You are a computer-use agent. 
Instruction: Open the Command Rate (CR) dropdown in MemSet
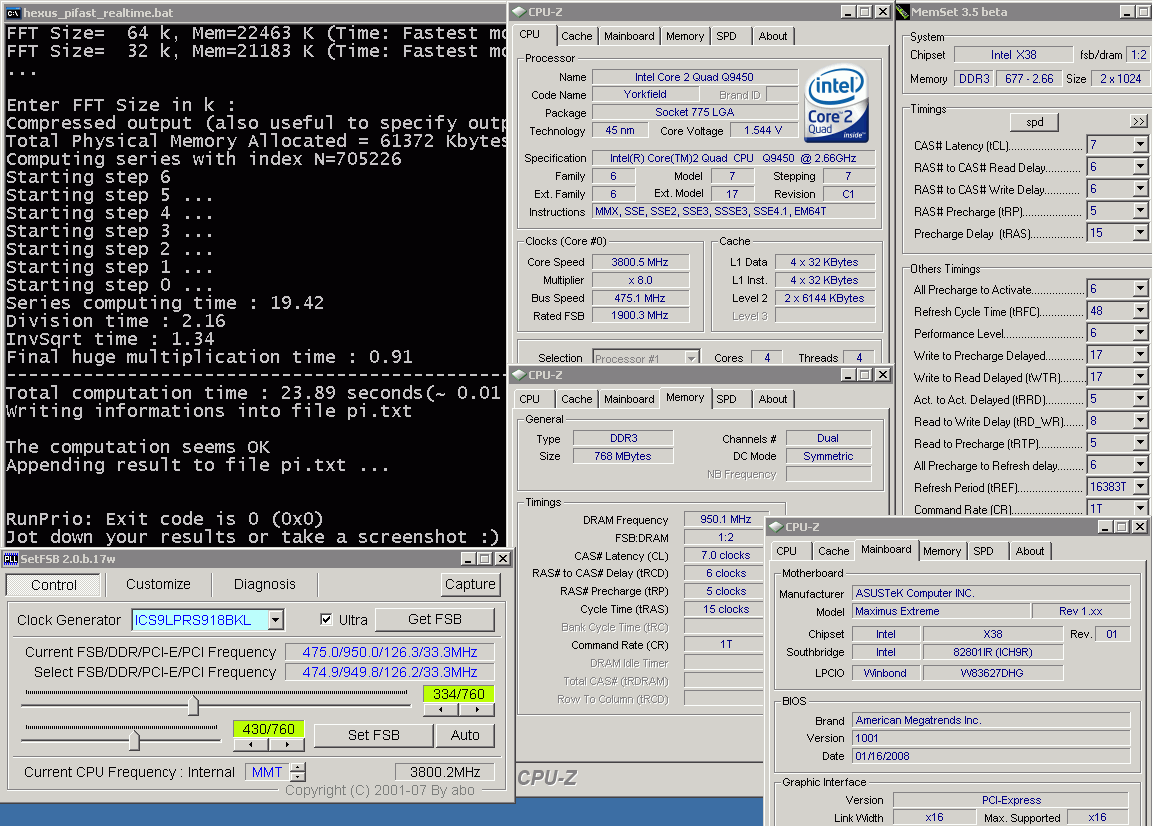point(1140,508)
